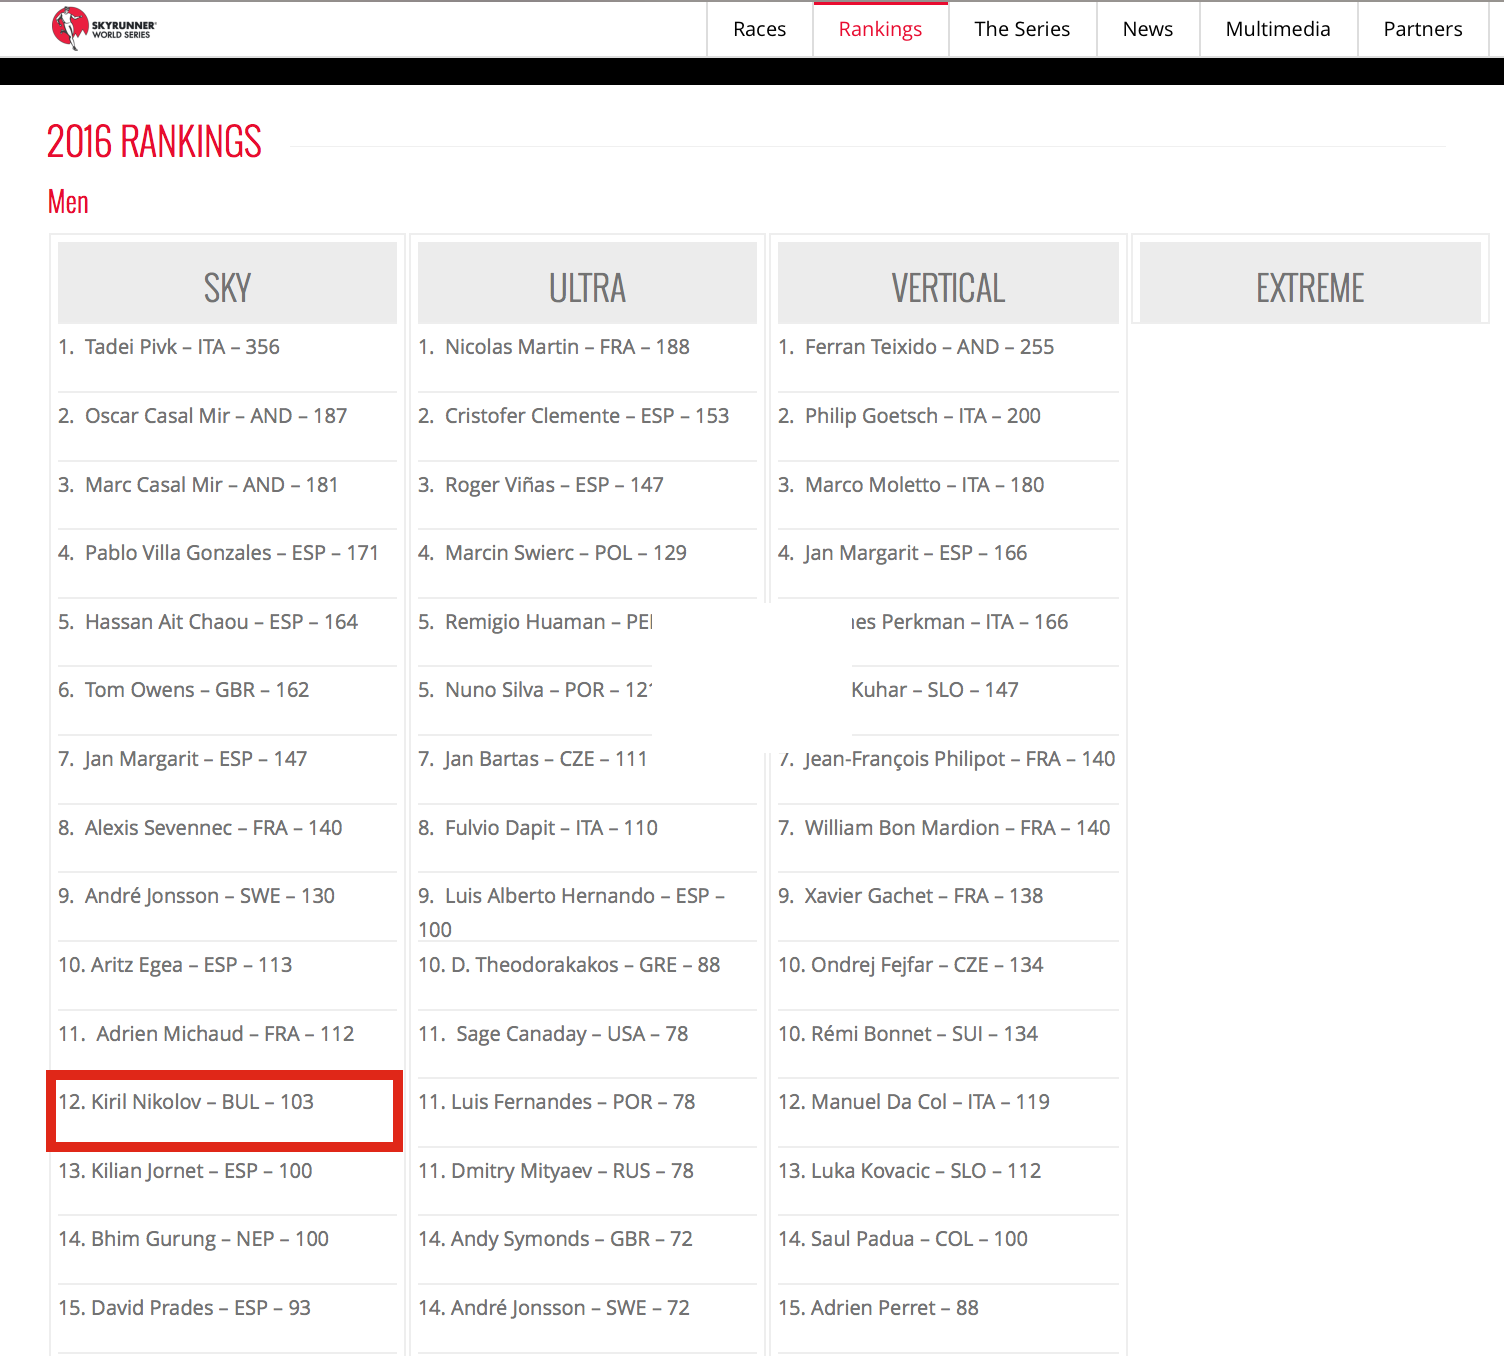Viewport: 1504px width, 1356px height.
Task: Click Ferran Teixido in Vertical rankings
Action: (x=916, y=347)
